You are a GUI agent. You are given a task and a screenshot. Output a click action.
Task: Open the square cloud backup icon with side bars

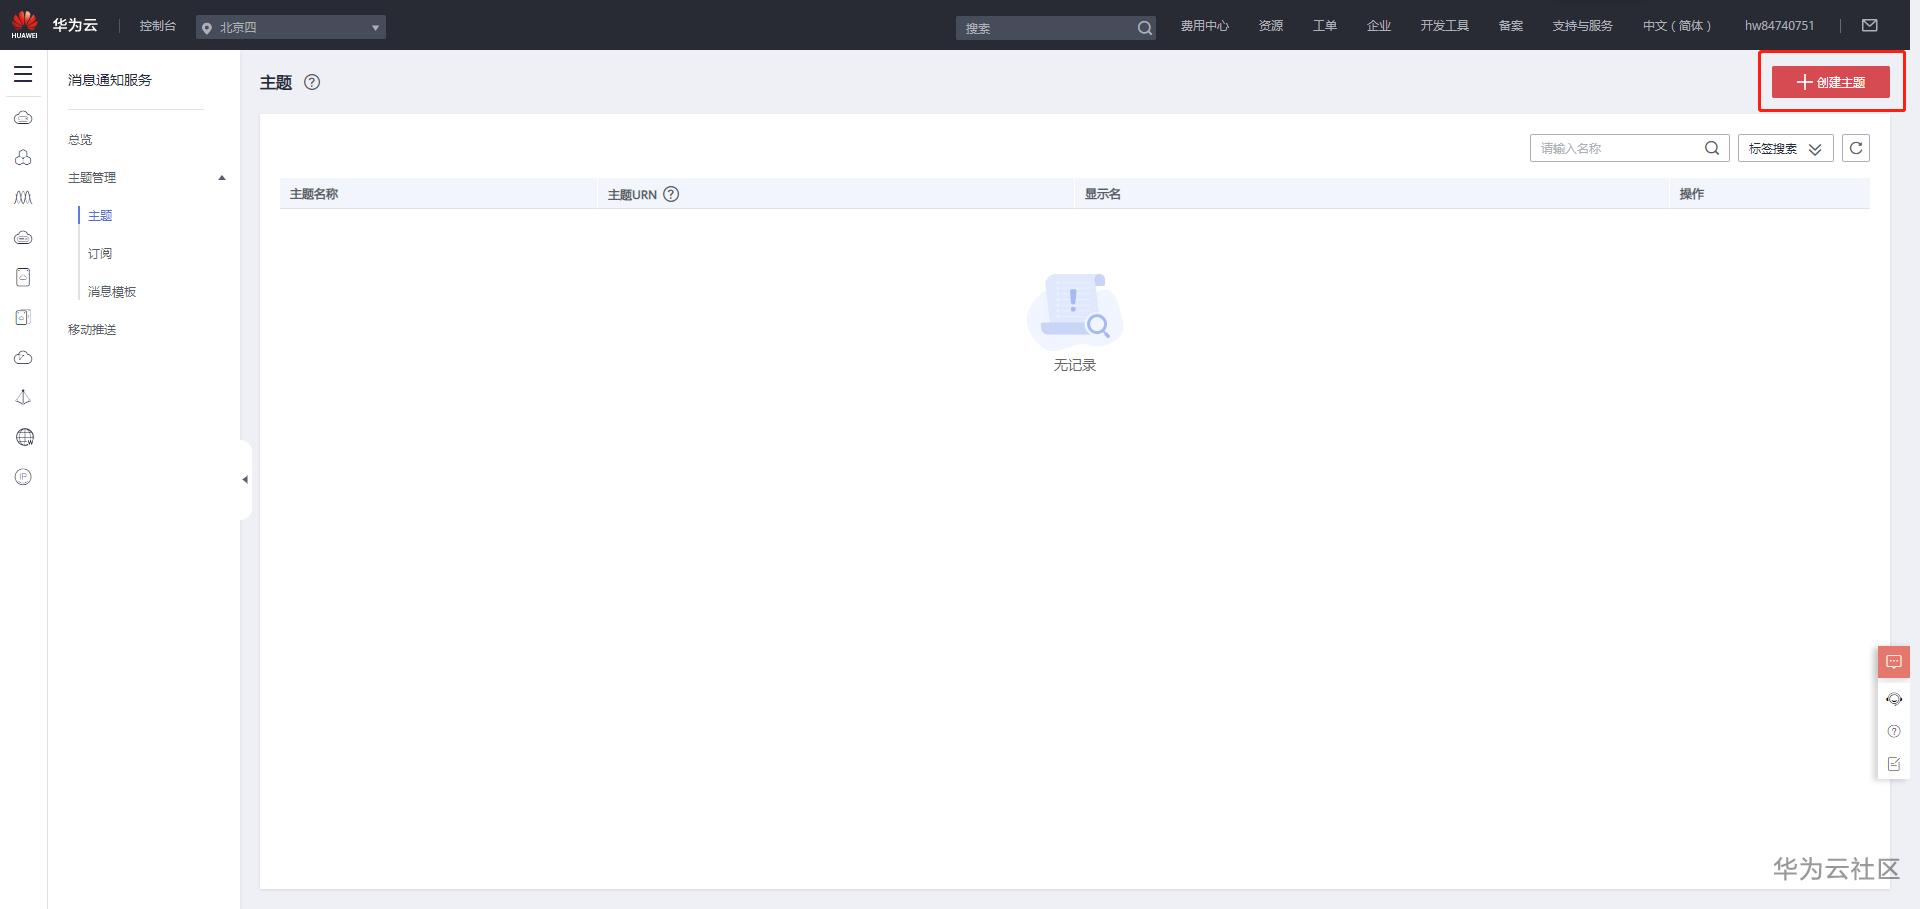pos(23,317)
